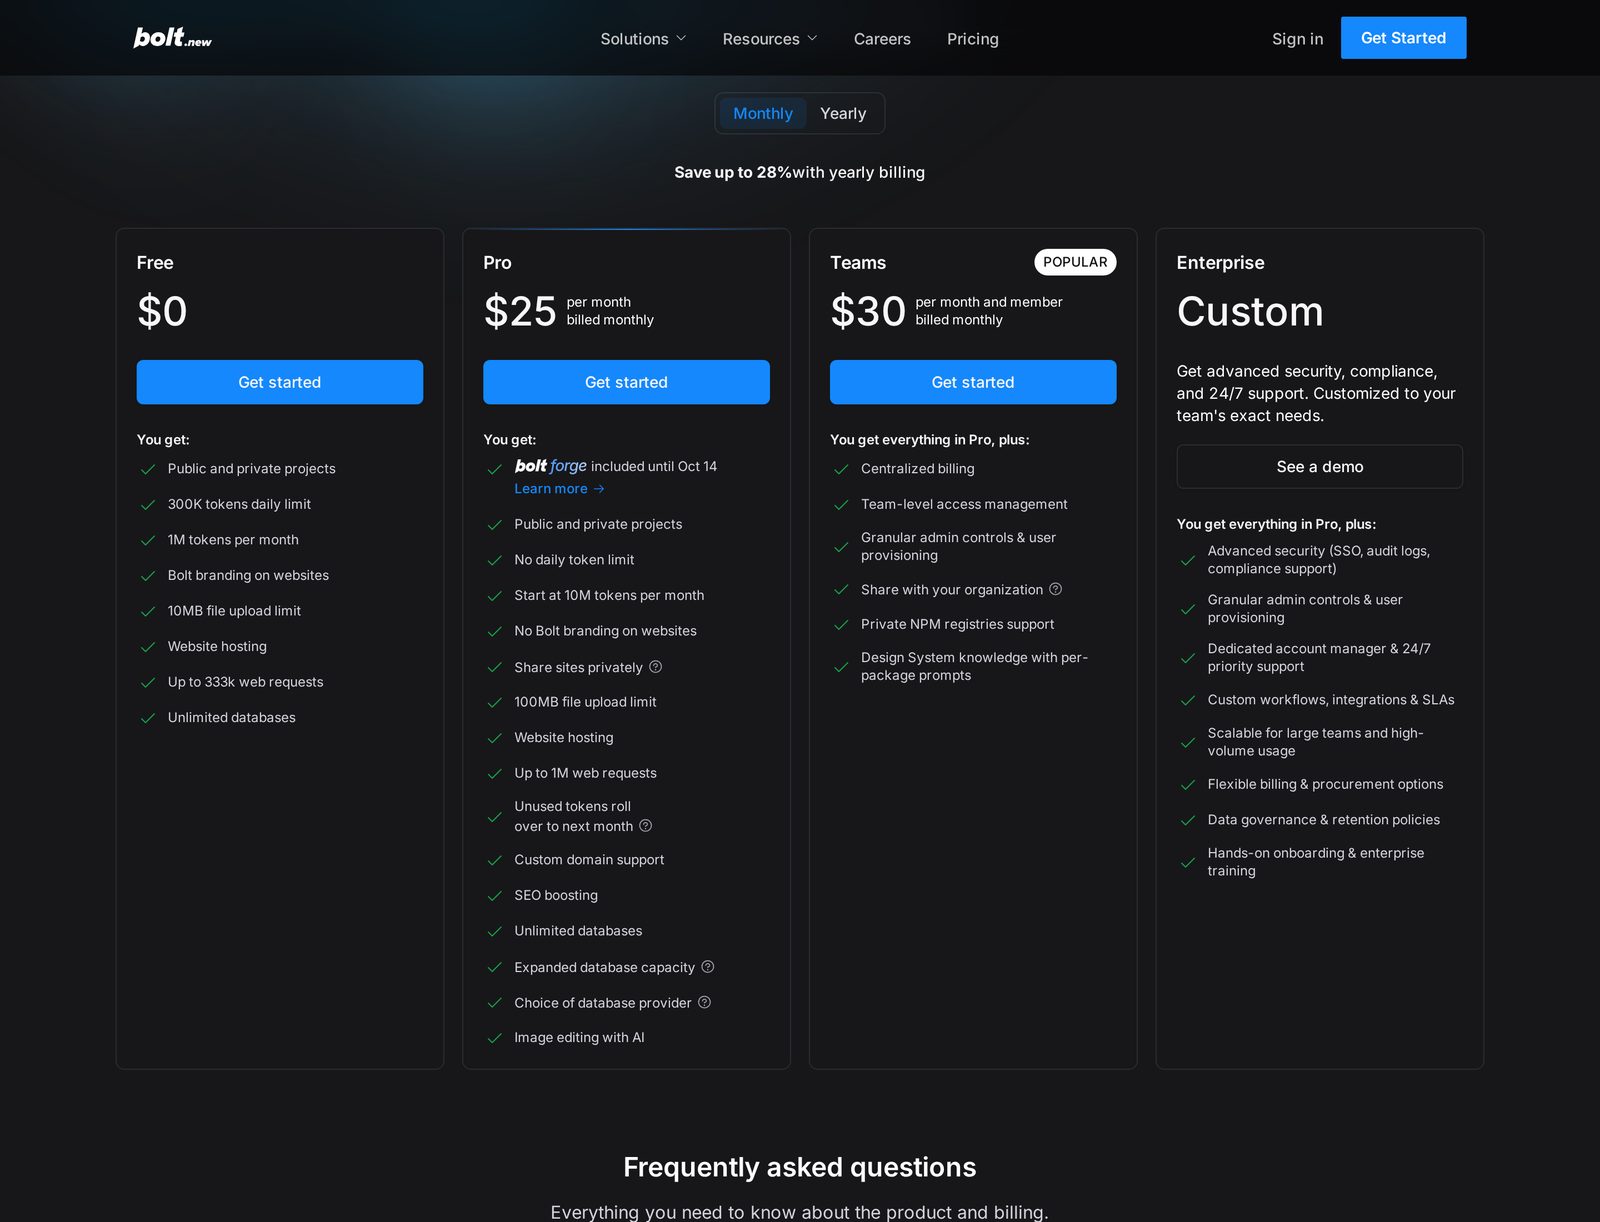Screen dimensions: 1600x1222
Task: Expand the Solutions dropdown menu
Action: (643, 39)
